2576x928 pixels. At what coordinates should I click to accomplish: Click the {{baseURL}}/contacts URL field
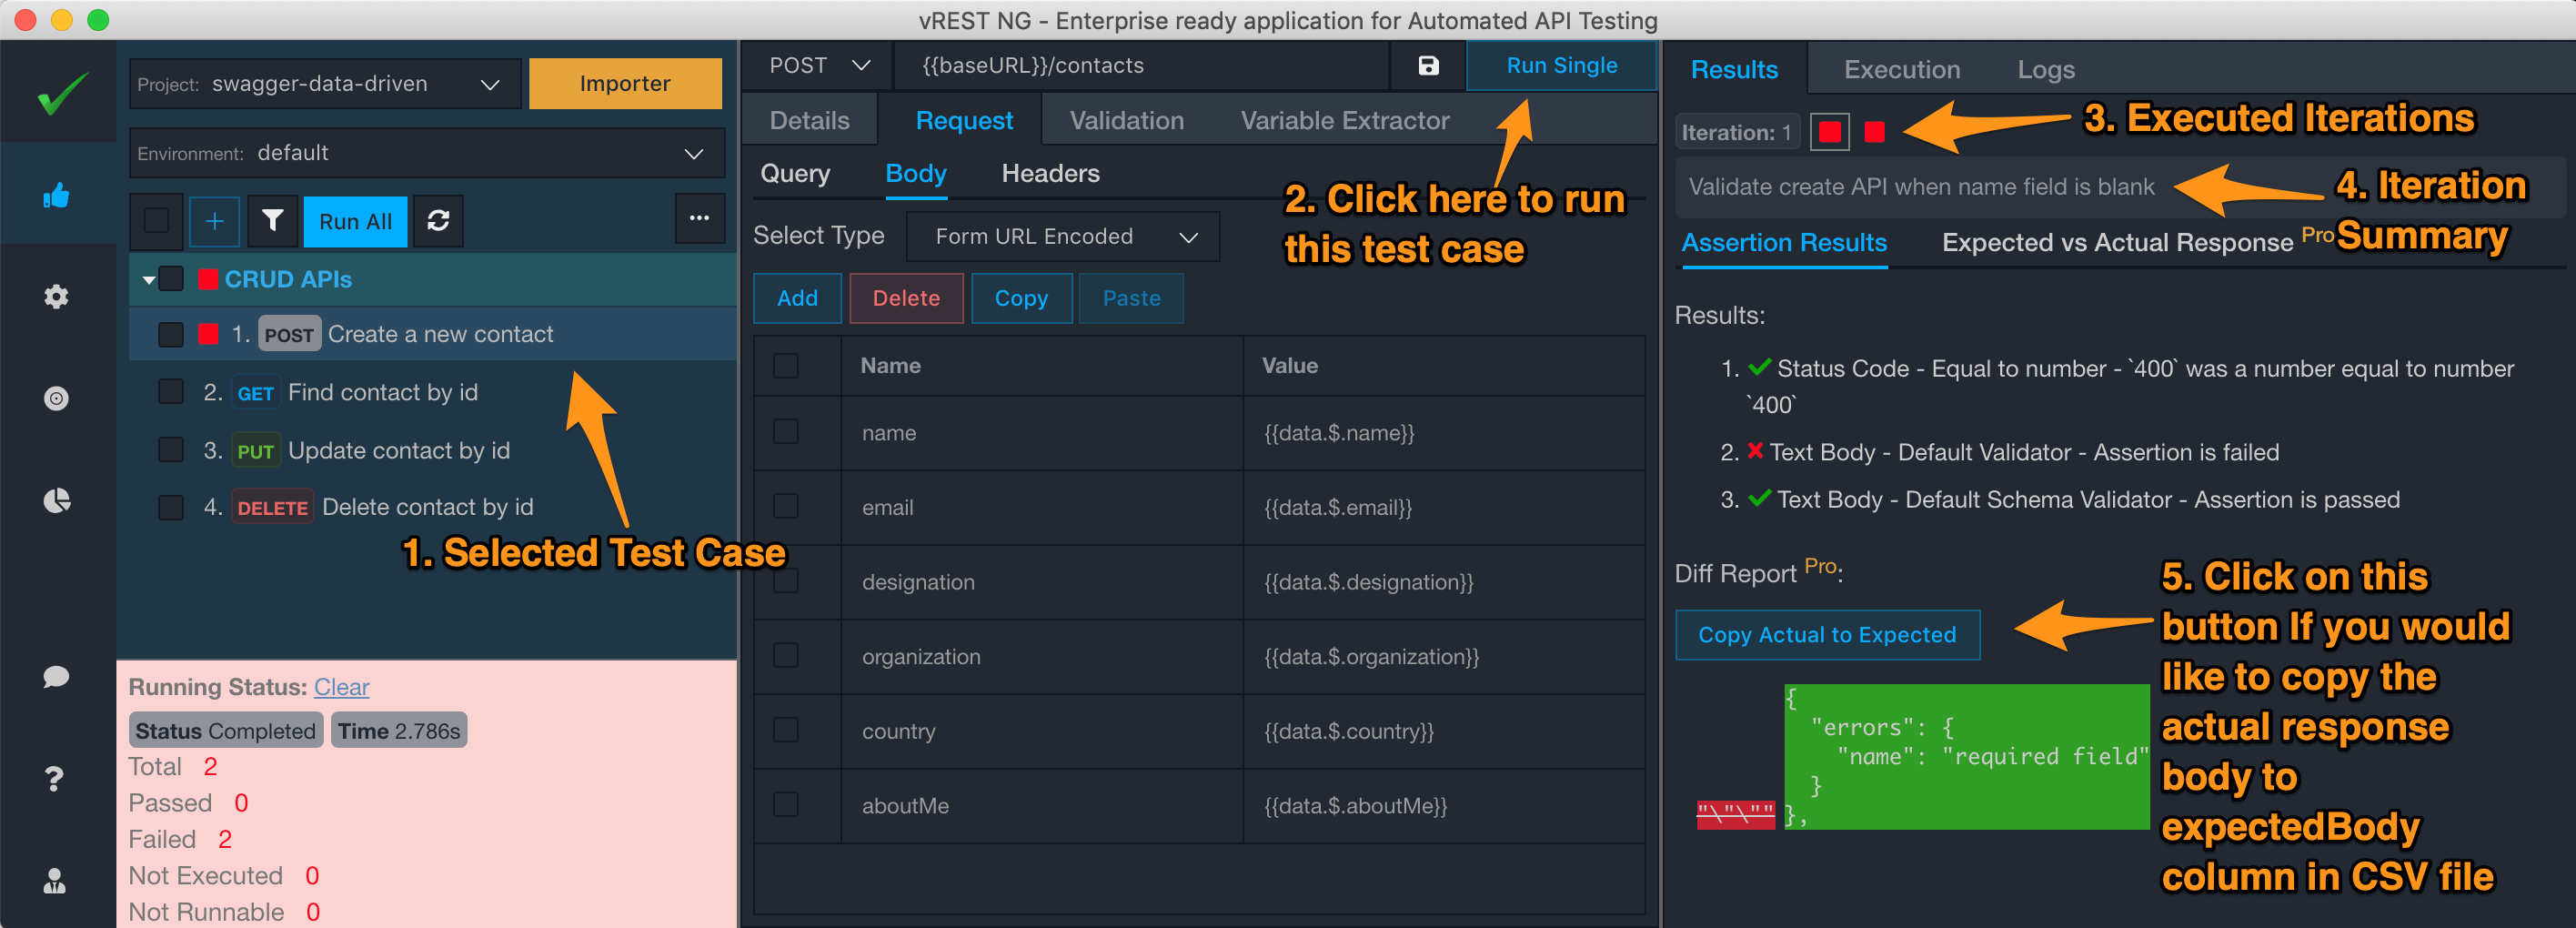[1142, 66]
